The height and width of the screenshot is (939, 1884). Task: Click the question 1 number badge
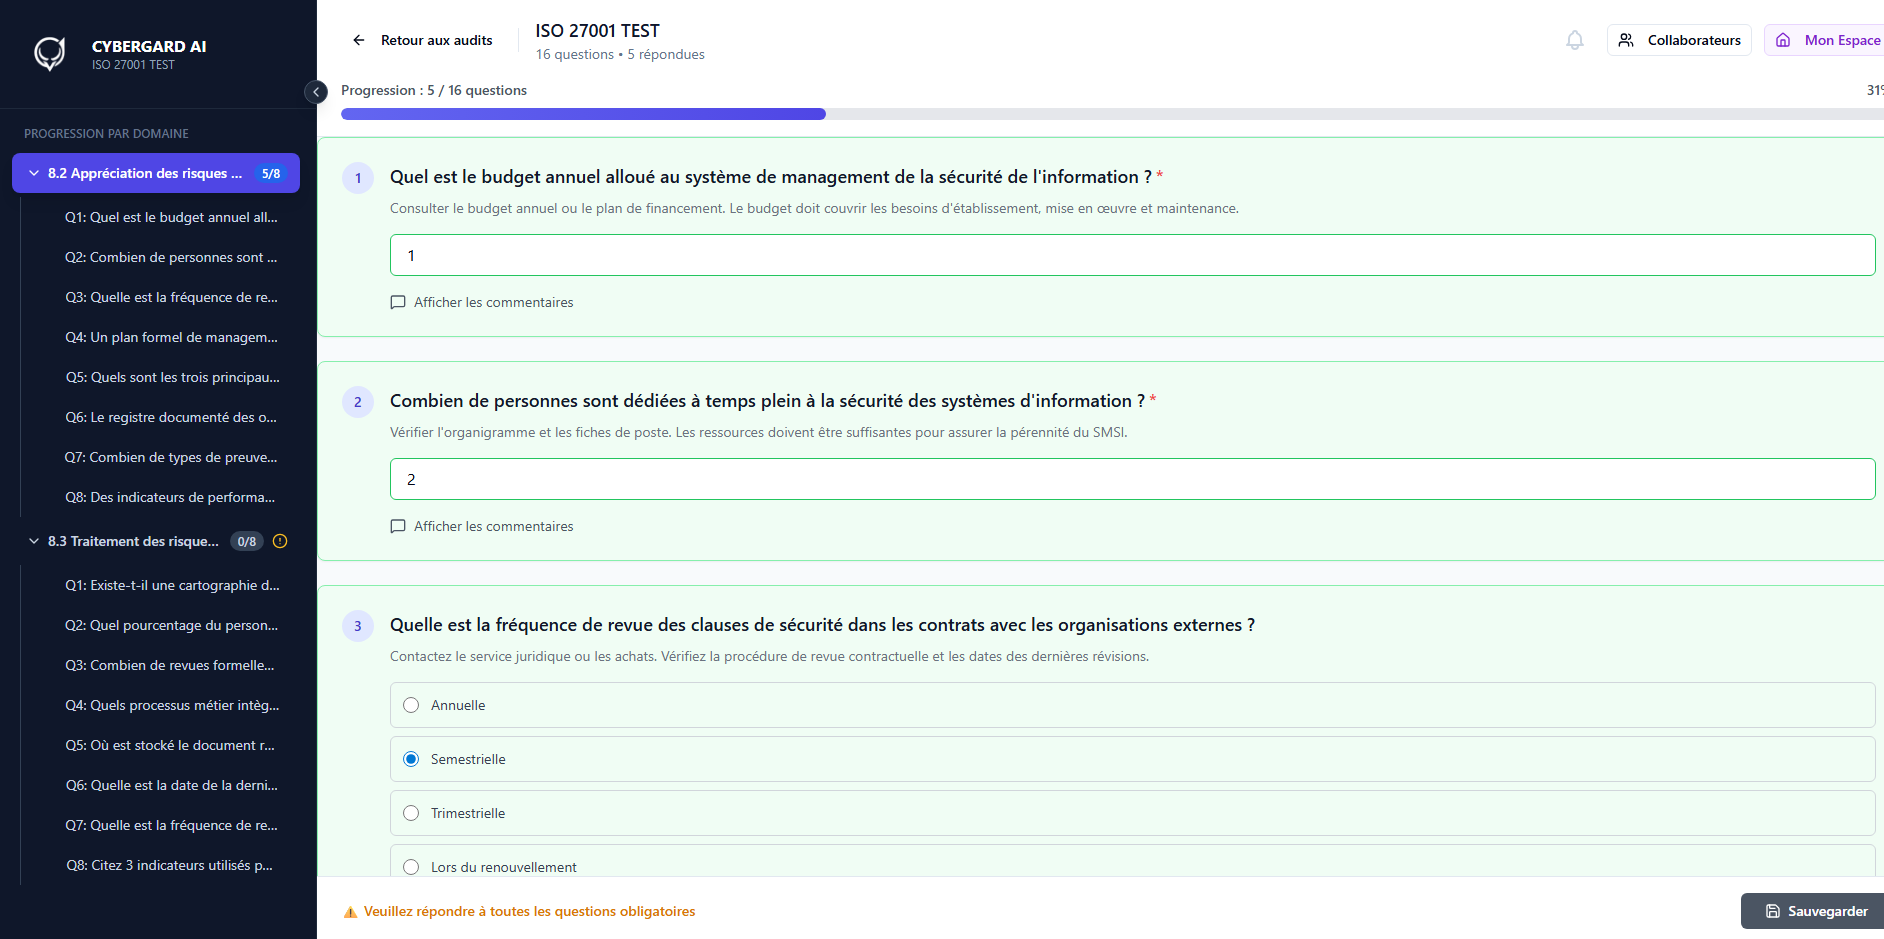tap(358, 178)
